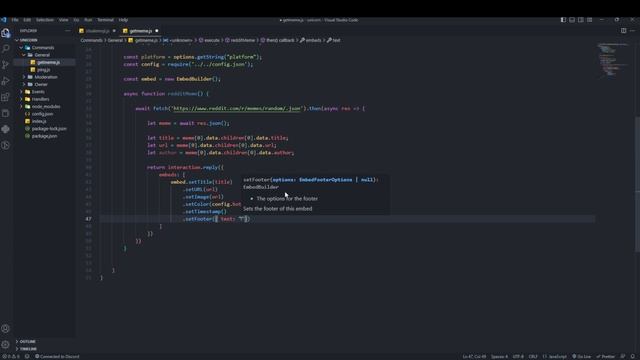Viewport: 640px width, 360px height.
Task: Click unsaved dot on getmeme.js tab
Action: pyautogui.click(x=157, y=31)
